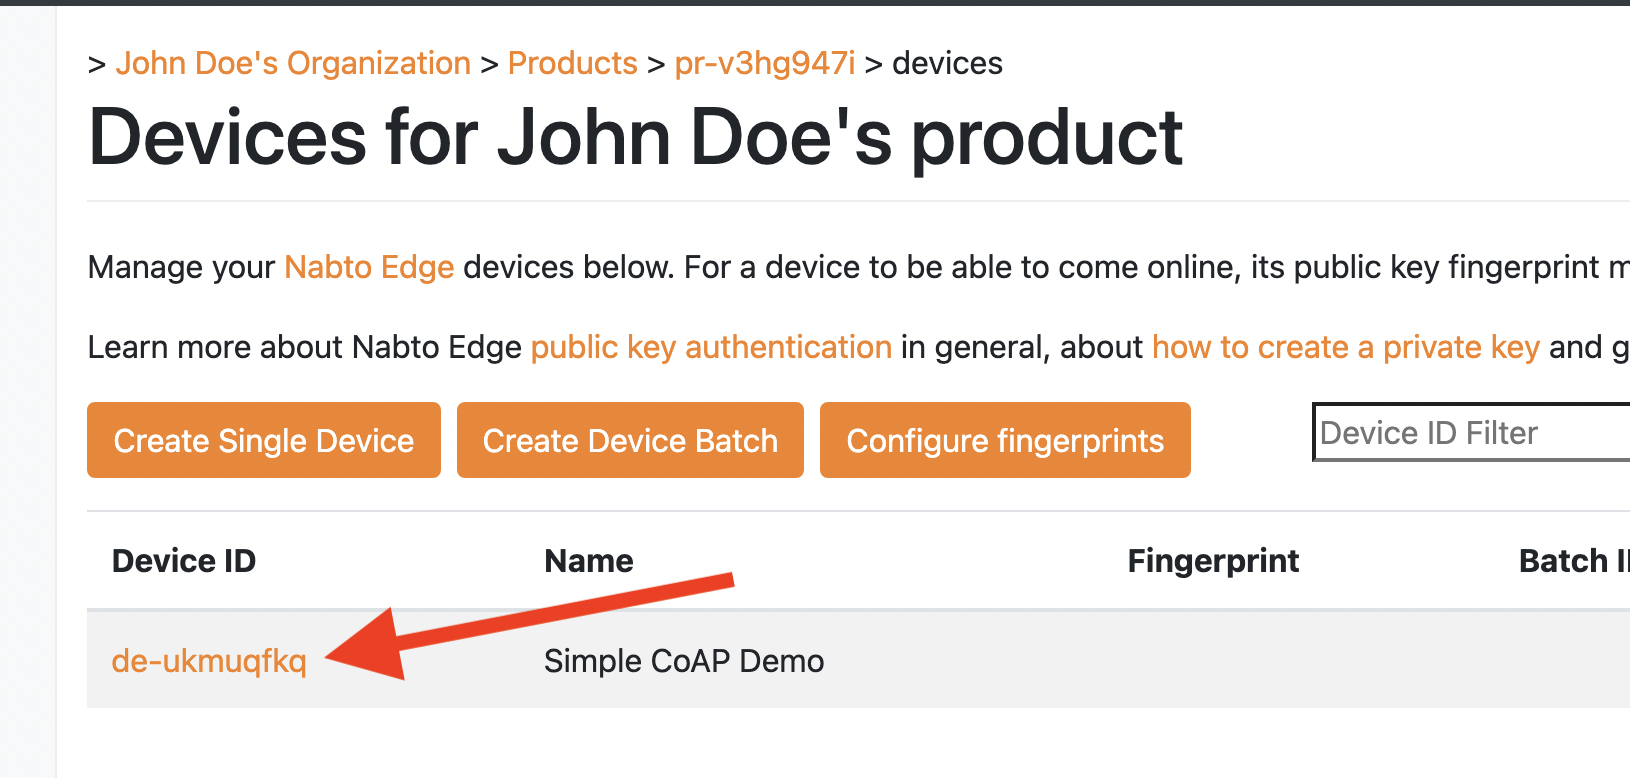Screen dimensions: 1630x778
Task: Open the public key authentication link
Action: click(x=711, y=347)
